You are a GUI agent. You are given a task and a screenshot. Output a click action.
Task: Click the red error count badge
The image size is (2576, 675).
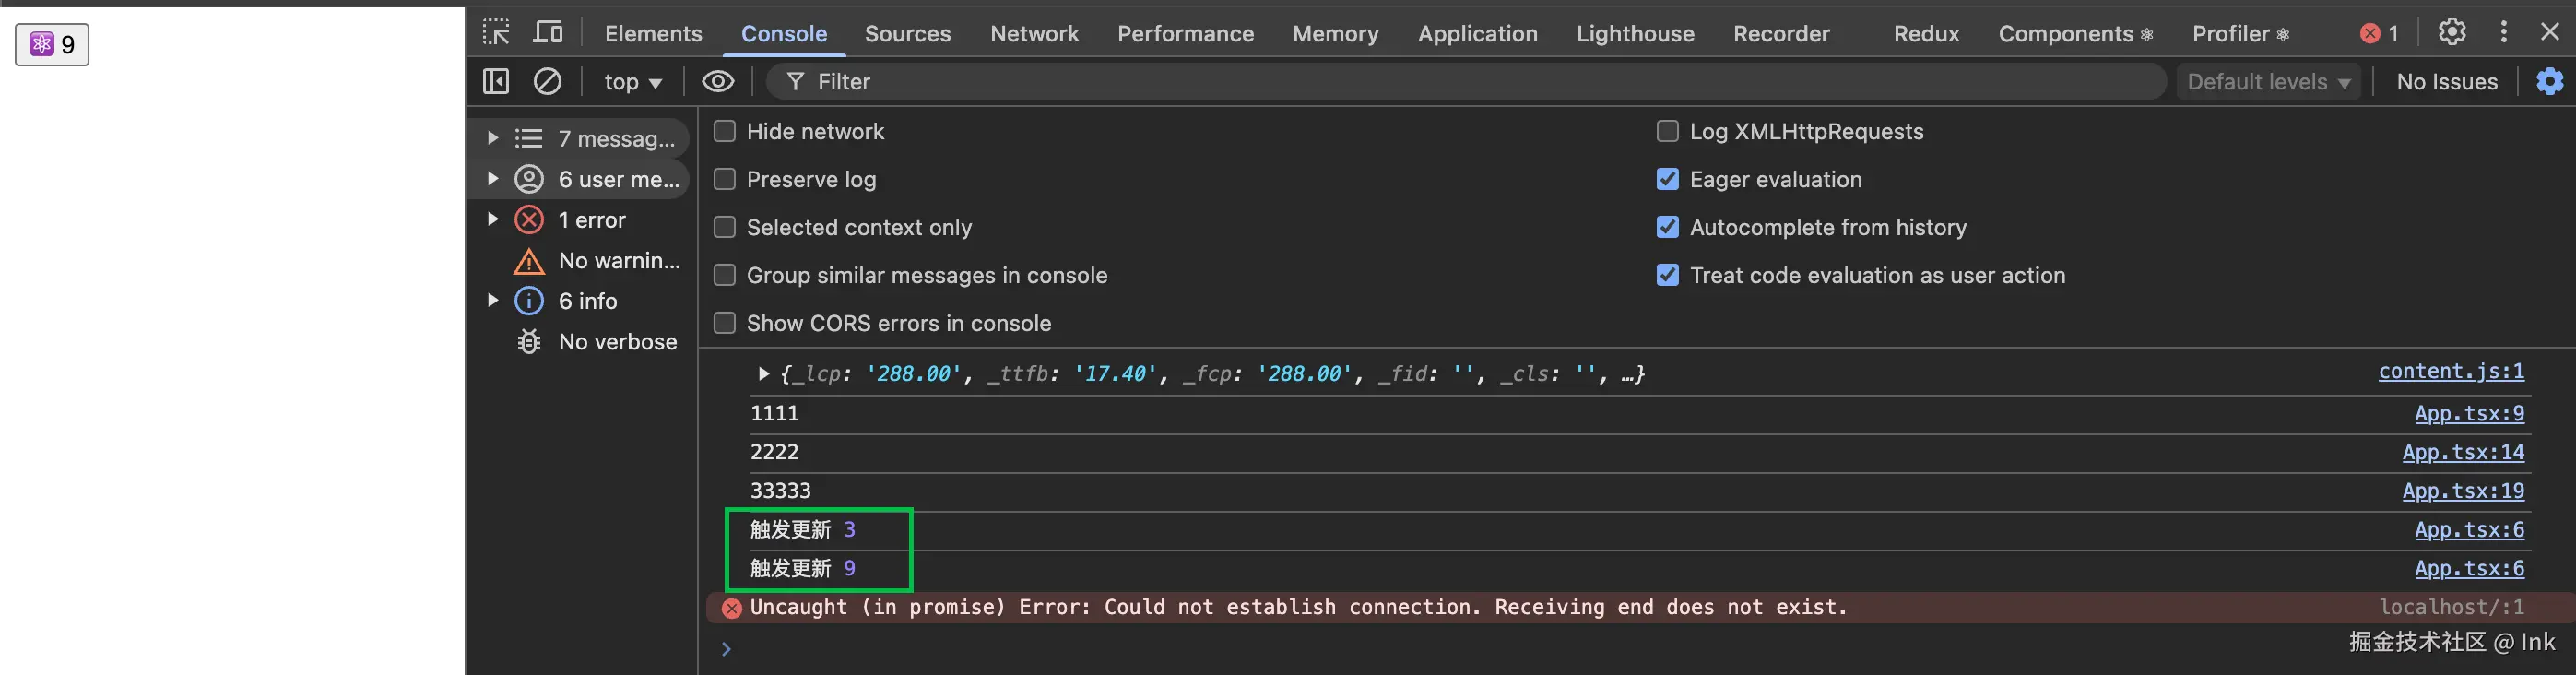[2379, 33]
